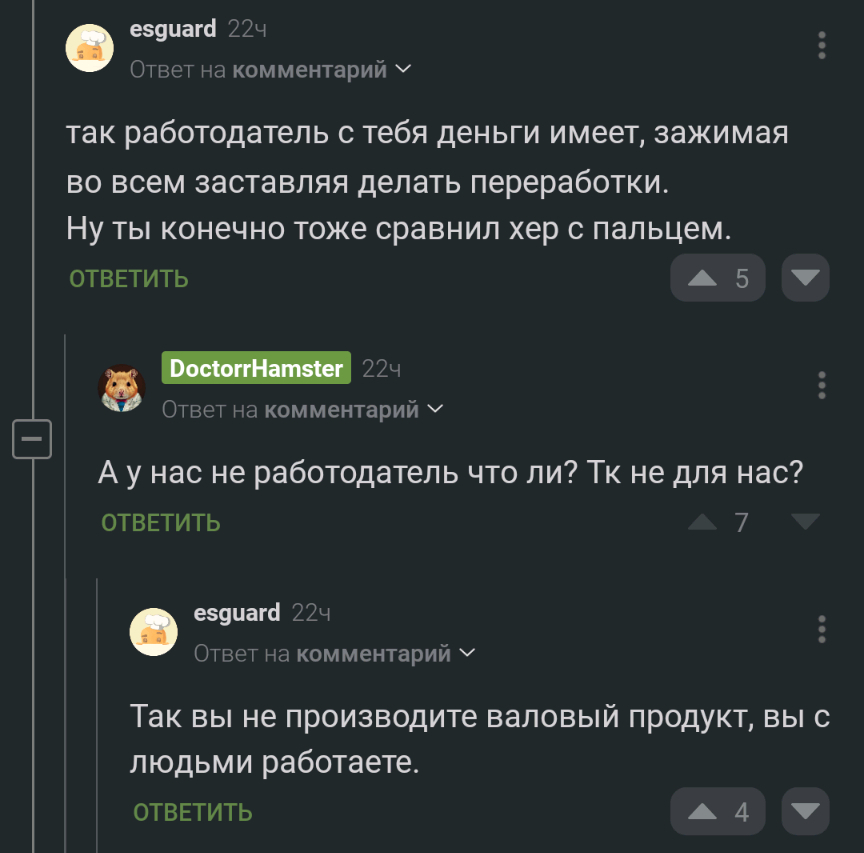864x853 pixels.
Task: Open DoctorrHamster's profile via green username
Action: 256,368
